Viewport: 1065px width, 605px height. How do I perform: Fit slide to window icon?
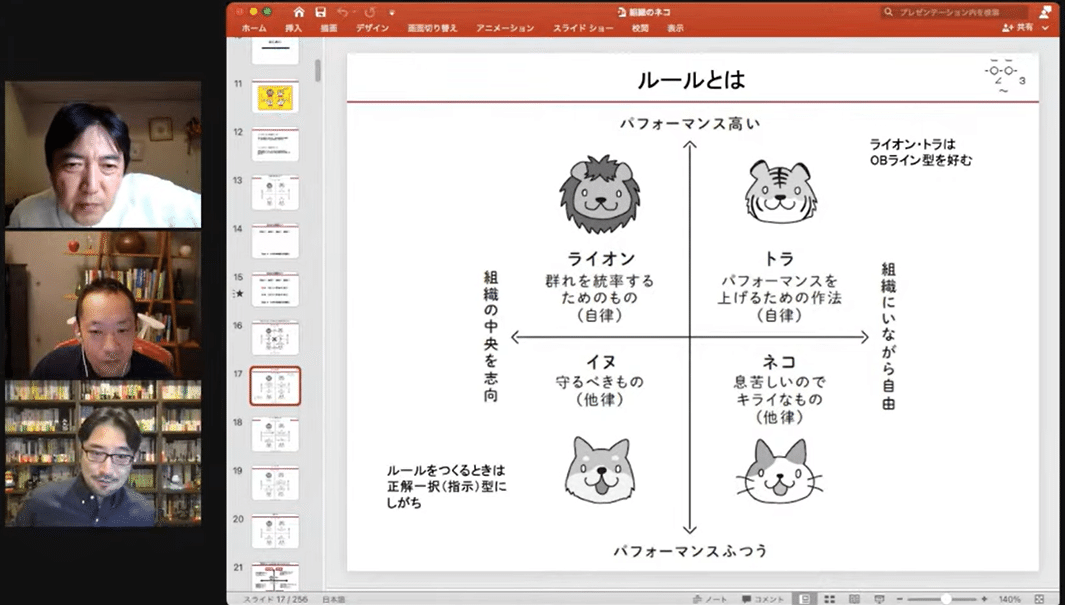click(x=1039, y=599)
